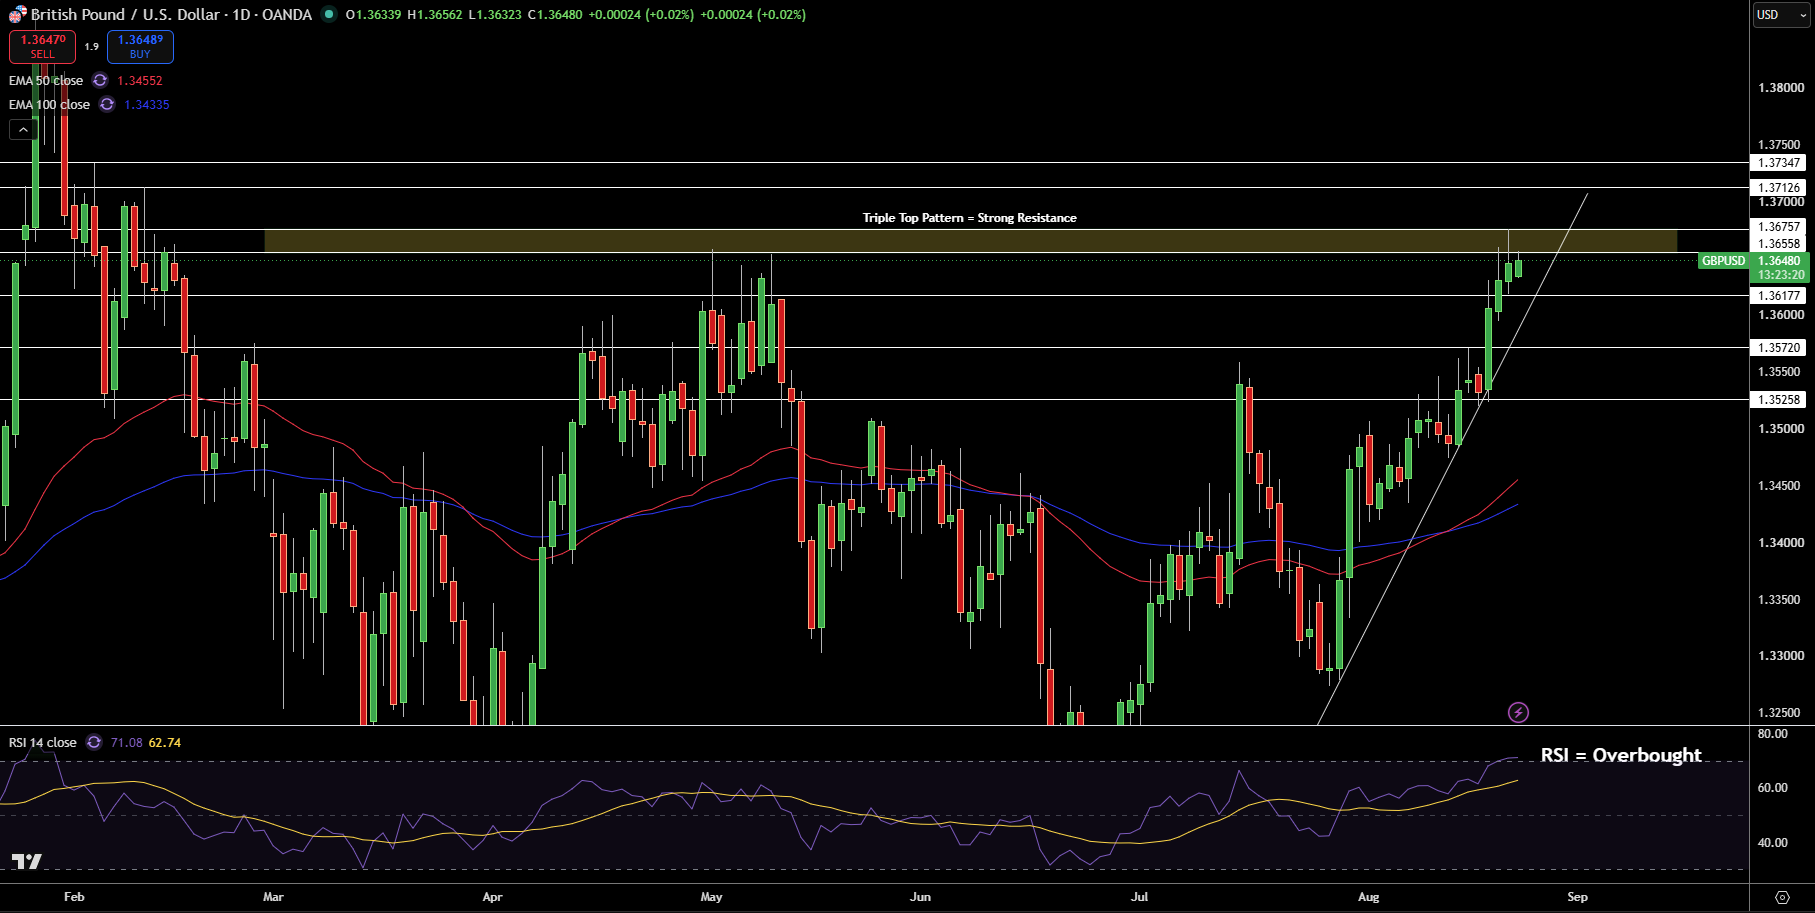1815x913 pixels.
Task: Open the USD currency dropdown
Action: tap(1782, 15)
